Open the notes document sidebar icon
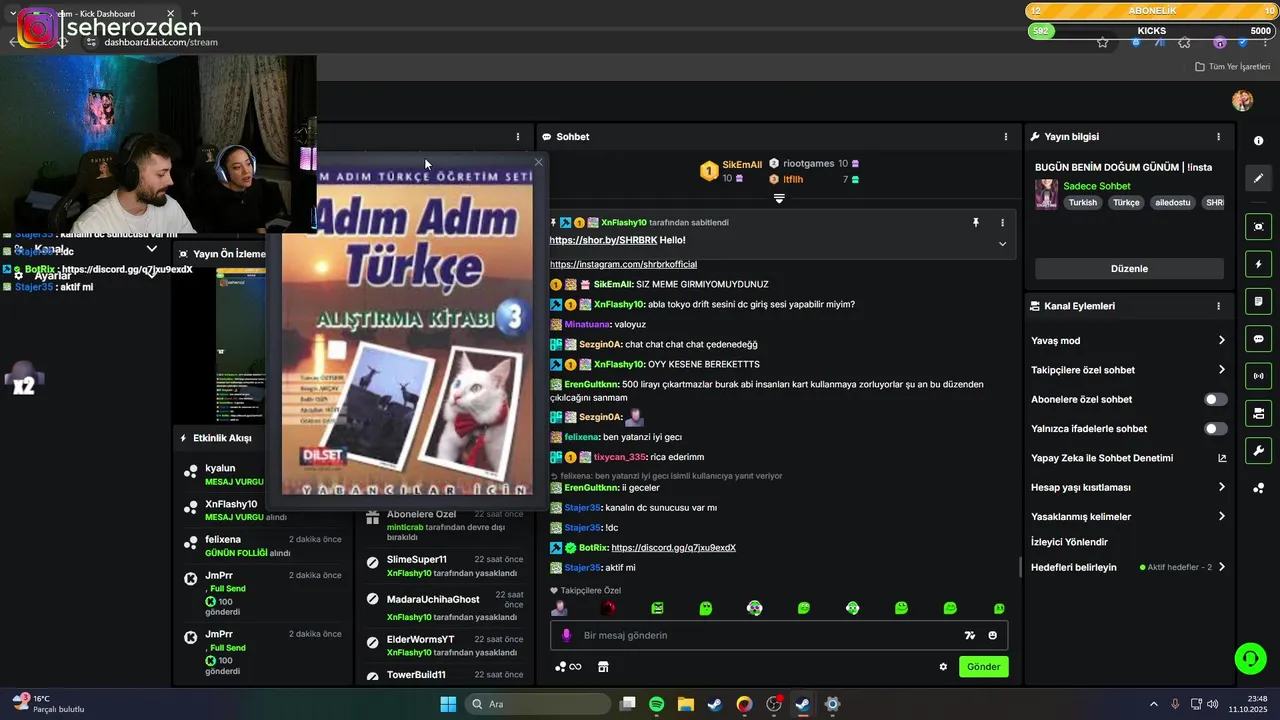The width and height of the screenshot is (1280, 720). point(1258,301)
